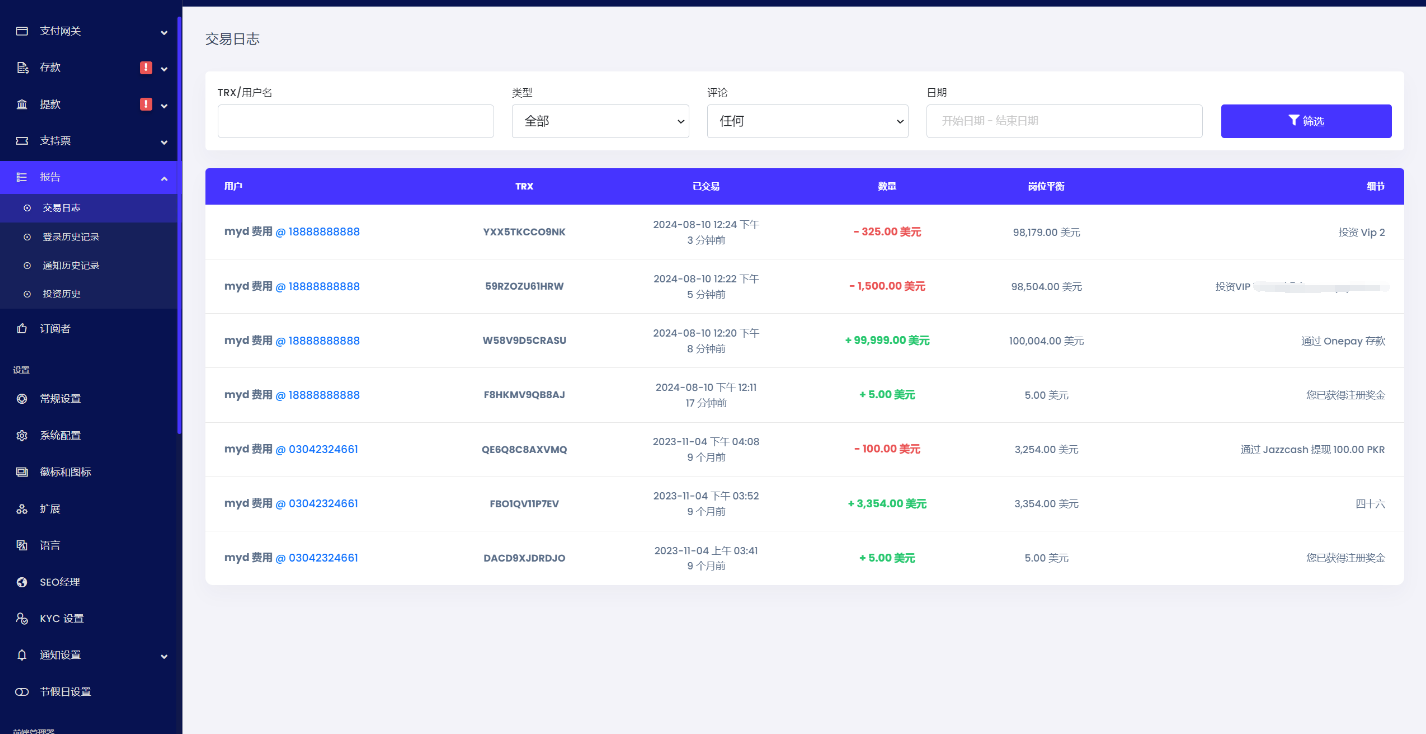
Task: Click the balance 3,254.00 美元
Action: click(x=1046, y=450)
